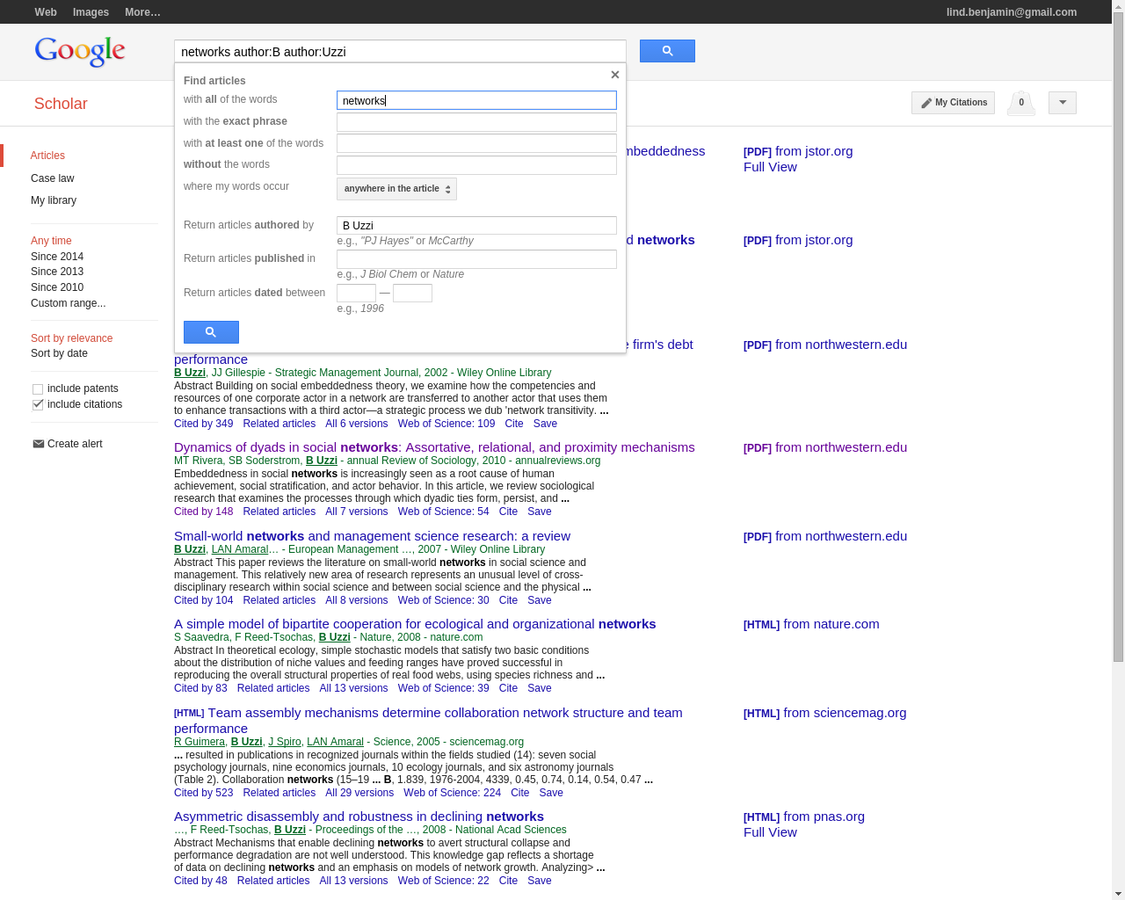The height and width of the screenshot is (900, 1125).
Task: Filter results to Since 2010
Action: pyautogui.click(x=57, y=287)
